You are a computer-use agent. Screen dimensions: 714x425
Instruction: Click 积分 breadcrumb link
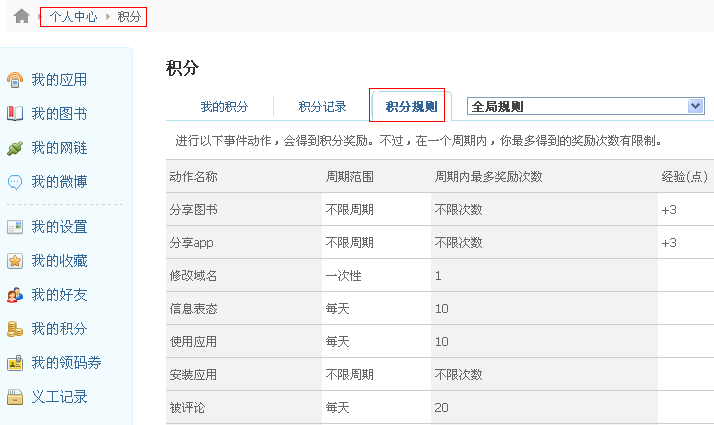tap(129, 17)
